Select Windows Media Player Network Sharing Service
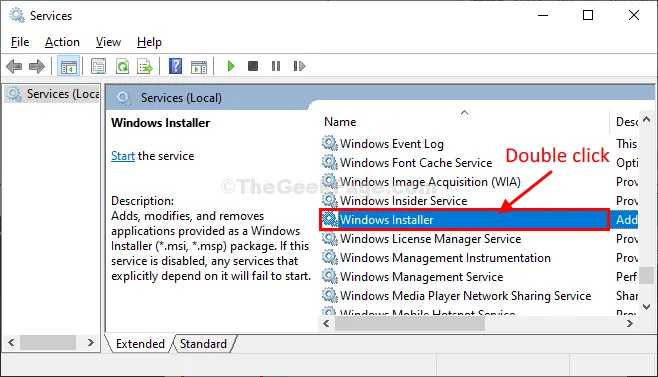The height and width of the screenshot is (377, 658). pos(465,296)
